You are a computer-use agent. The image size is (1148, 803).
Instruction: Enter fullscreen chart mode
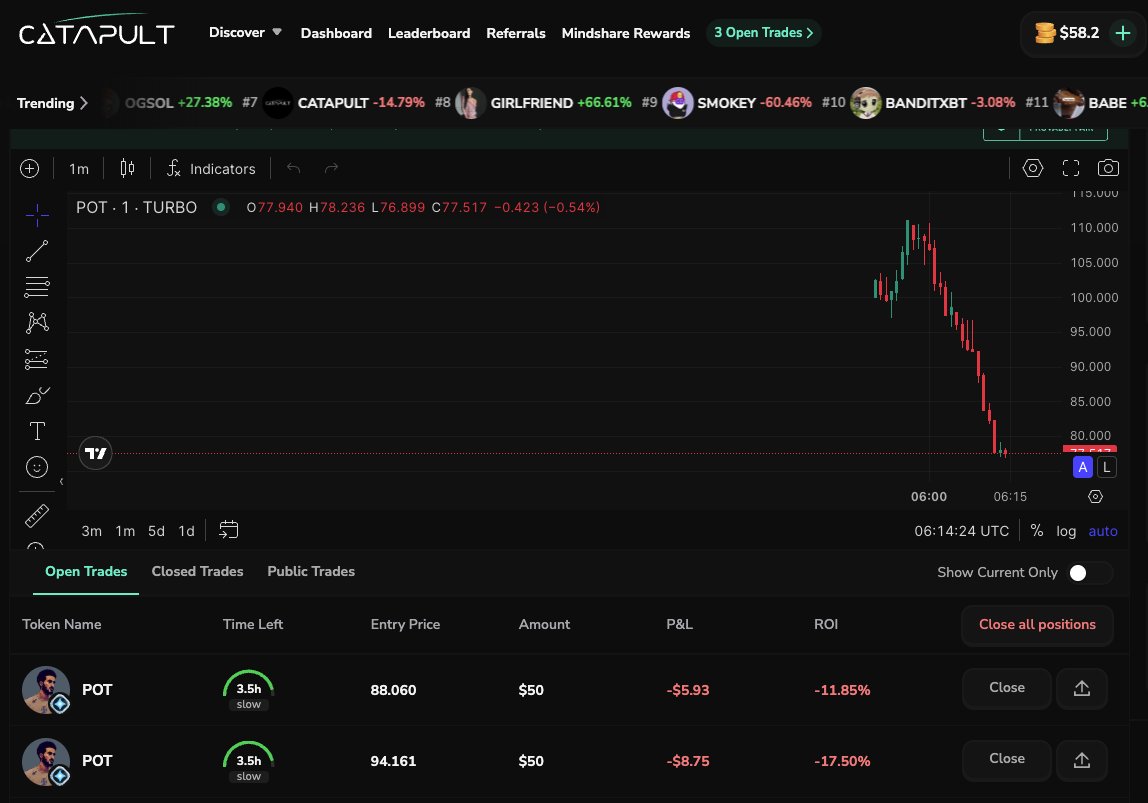click(x=1070, y=168)
